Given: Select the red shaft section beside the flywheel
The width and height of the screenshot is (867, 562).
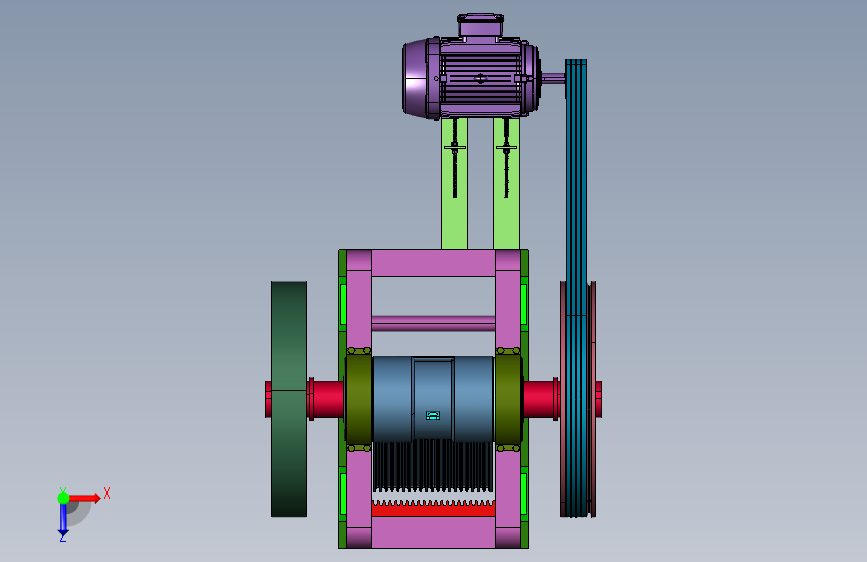Looking at the screenshot, I should [328, 399].
